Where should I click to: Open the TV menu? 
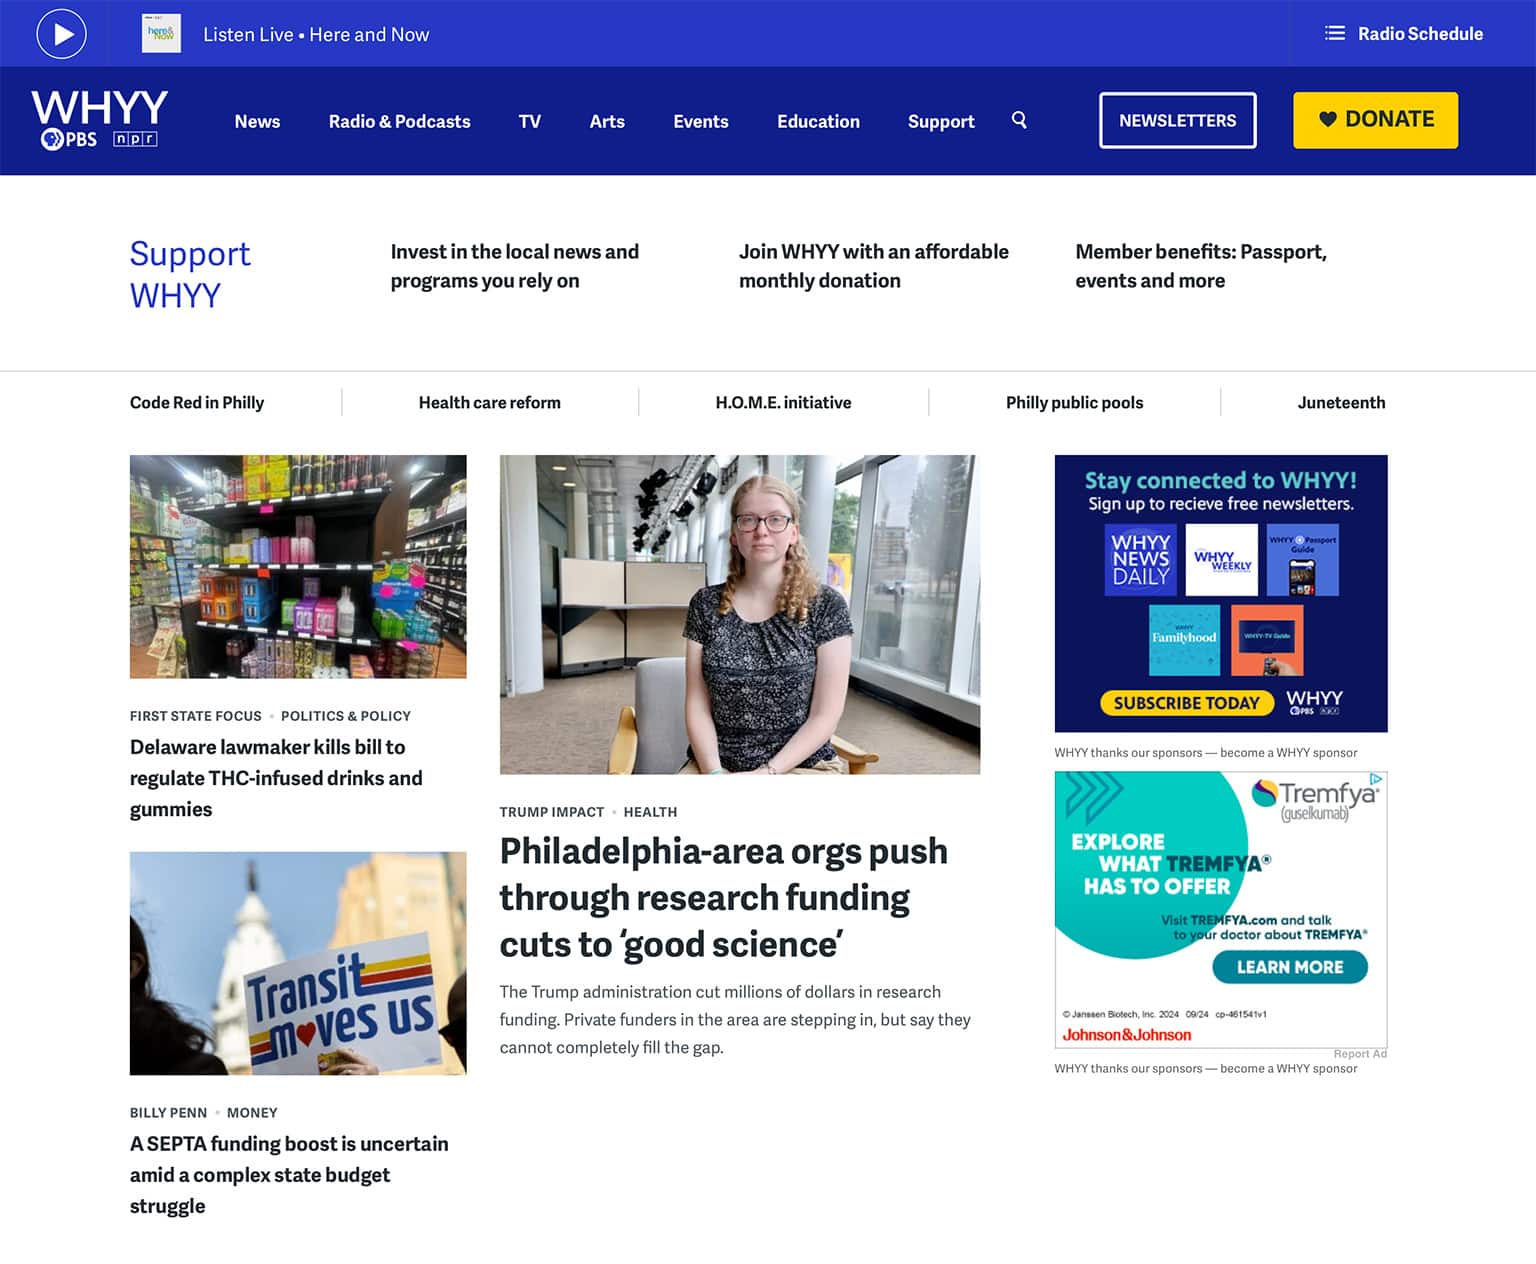(x=529, y=121)
